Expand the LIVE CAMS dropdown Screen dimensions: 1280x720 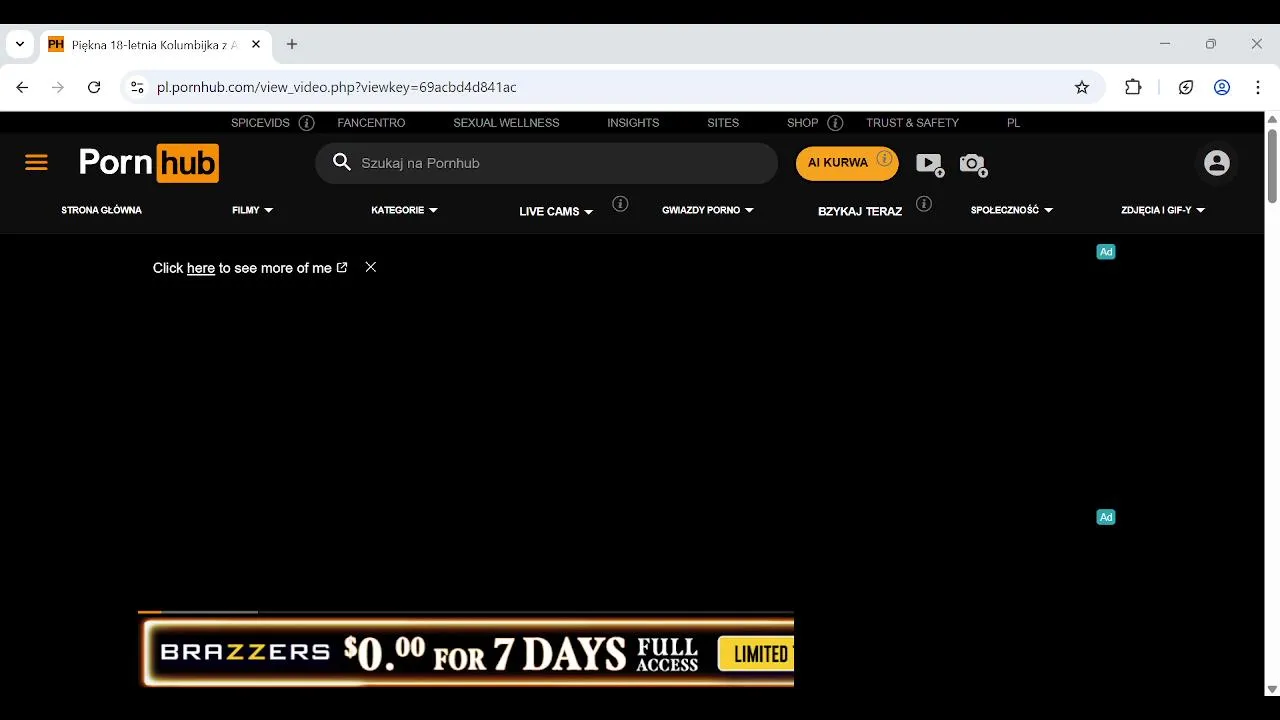coord(556,212)
